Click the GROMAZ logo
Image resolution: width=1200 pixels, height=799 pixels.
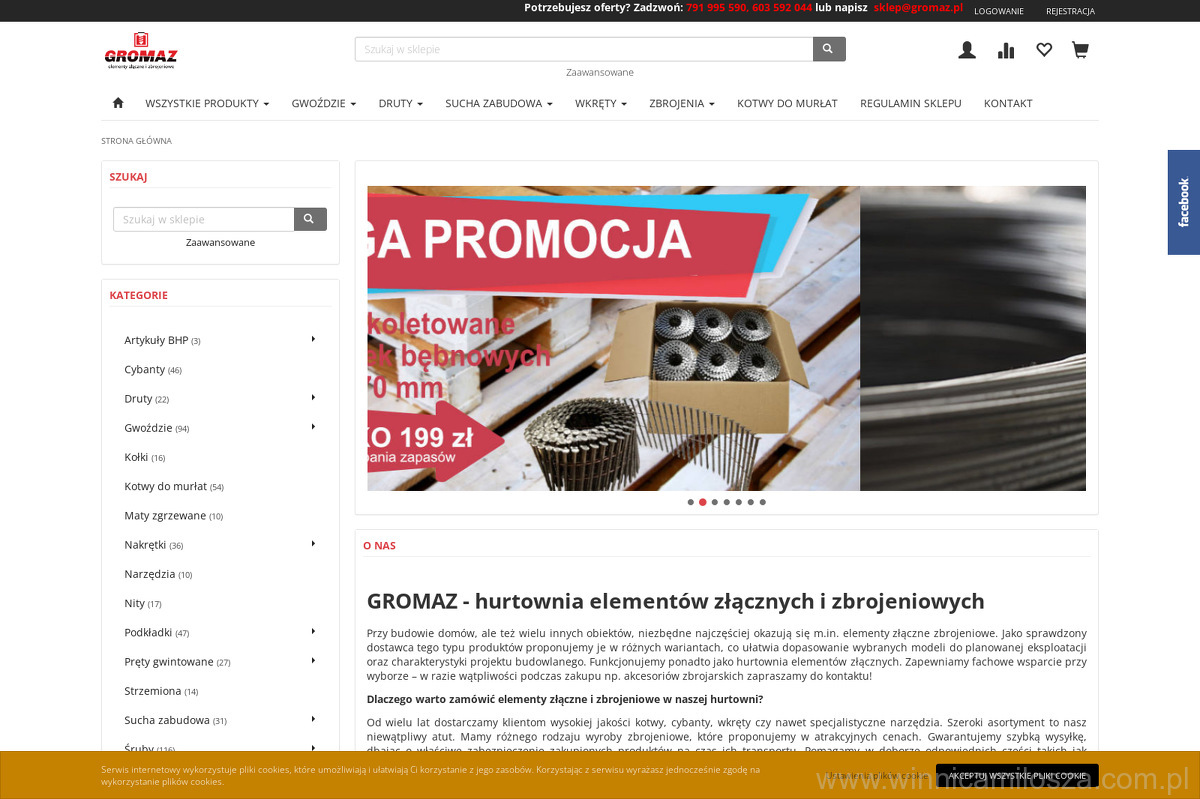pos(141,51)
